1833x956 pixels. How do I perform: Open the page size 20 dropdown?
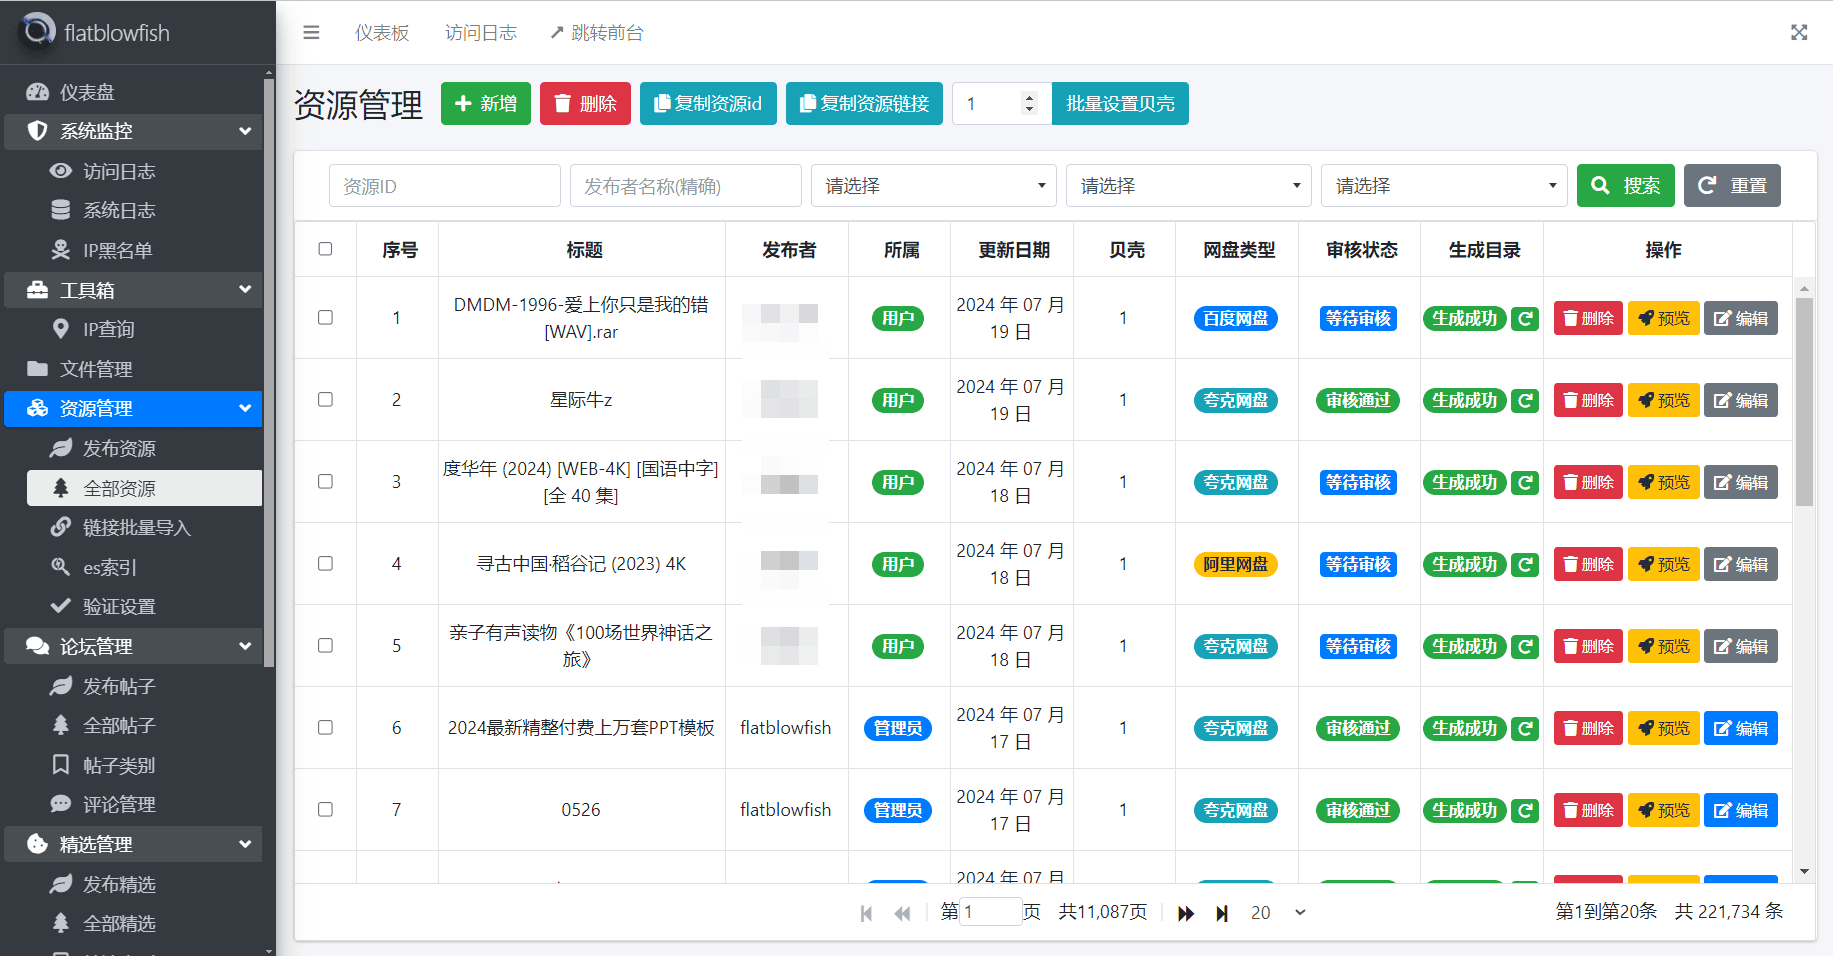tap(1279, 913)
